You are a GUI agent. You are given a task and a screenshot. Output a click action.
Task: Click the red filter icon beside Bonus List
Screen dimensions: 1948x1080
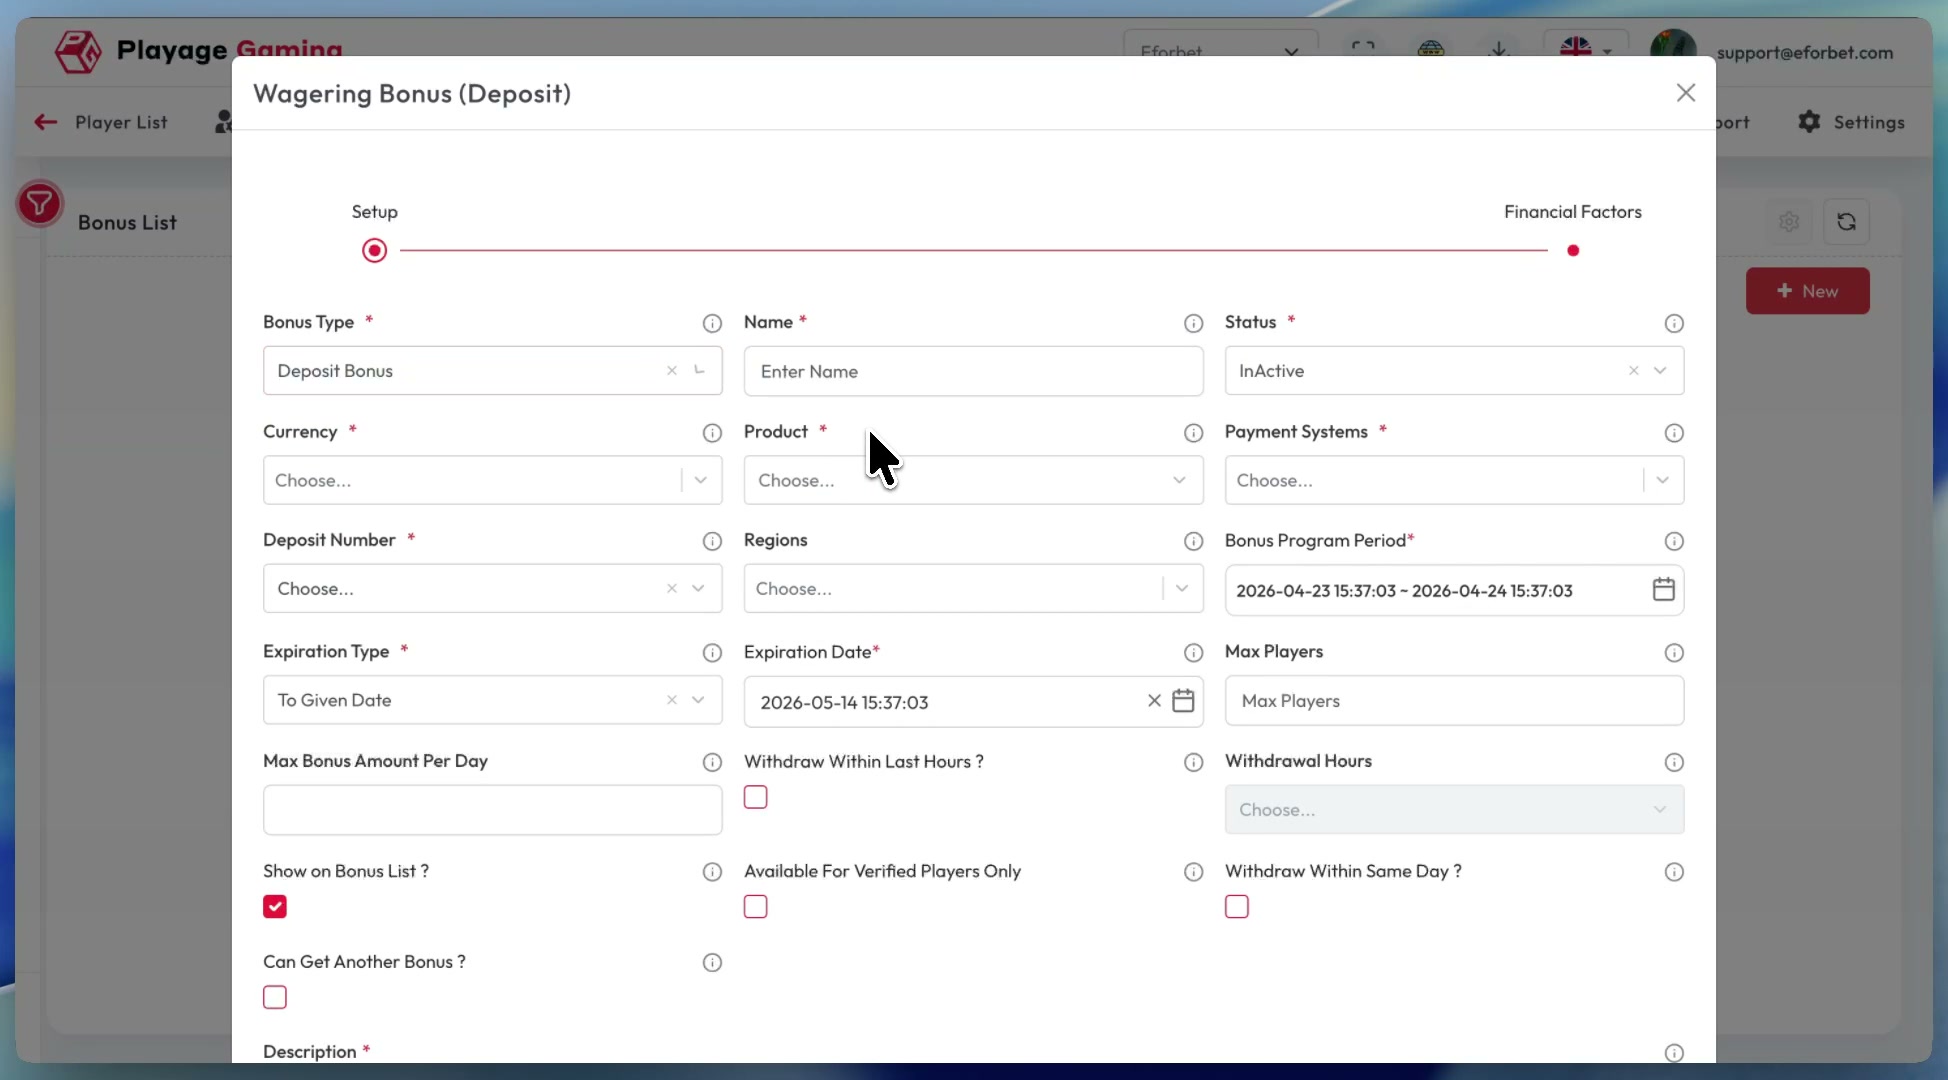tap(39, 204)
